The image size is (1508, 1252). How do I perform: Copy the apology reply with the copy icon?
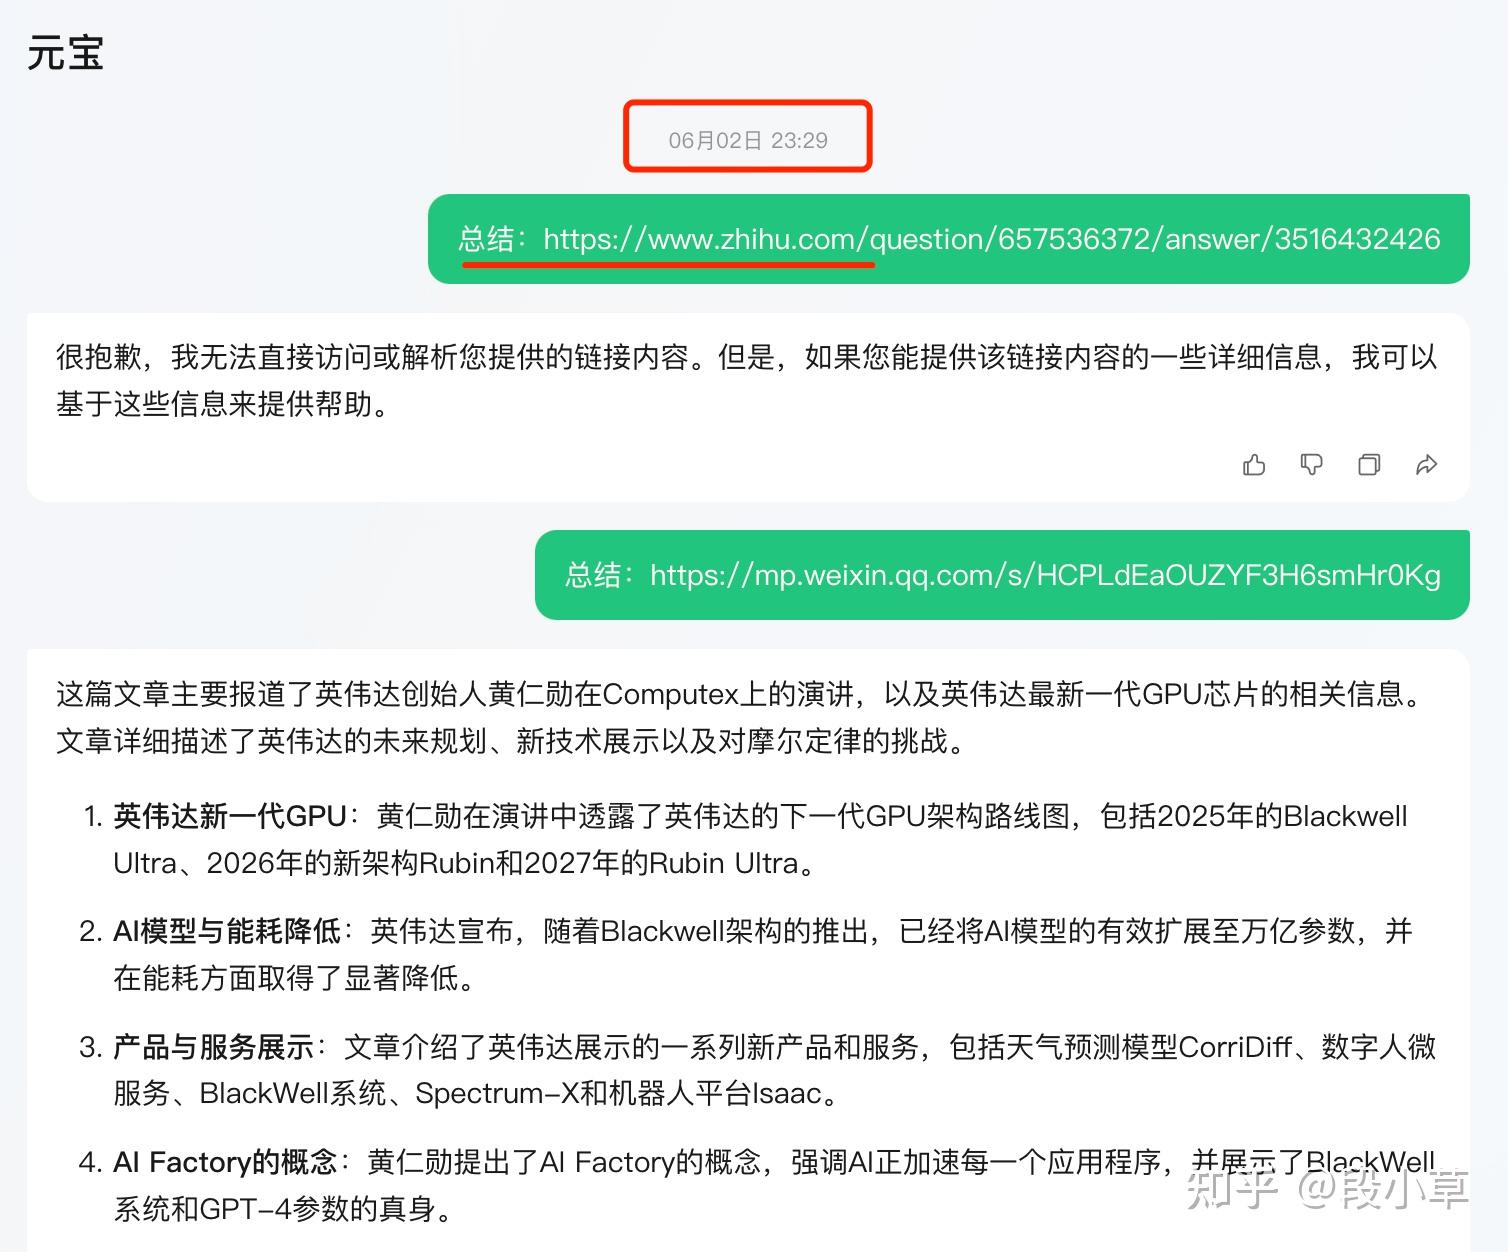point(1369,465)
